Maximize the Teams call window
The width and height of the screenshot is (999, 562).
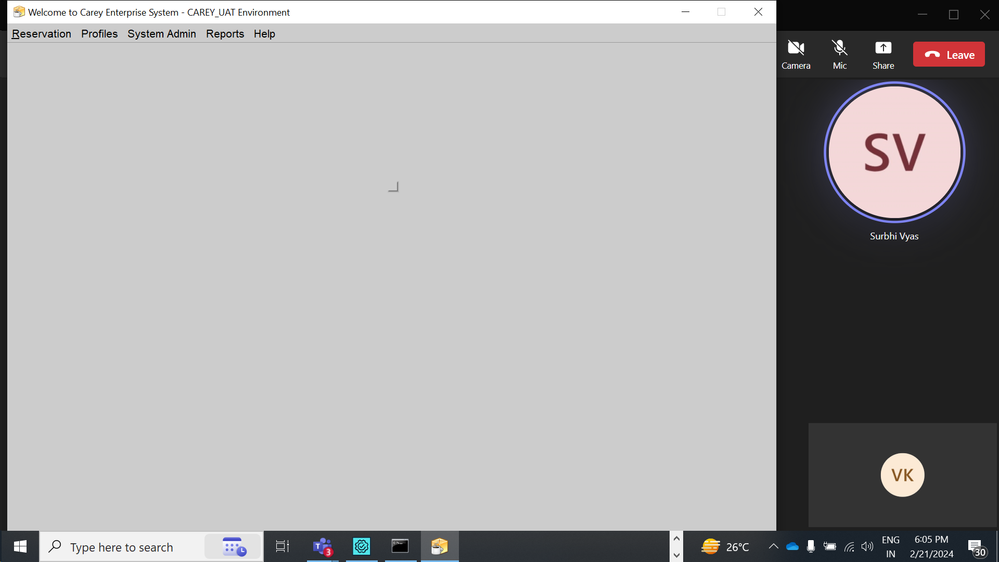pos(954,14)
